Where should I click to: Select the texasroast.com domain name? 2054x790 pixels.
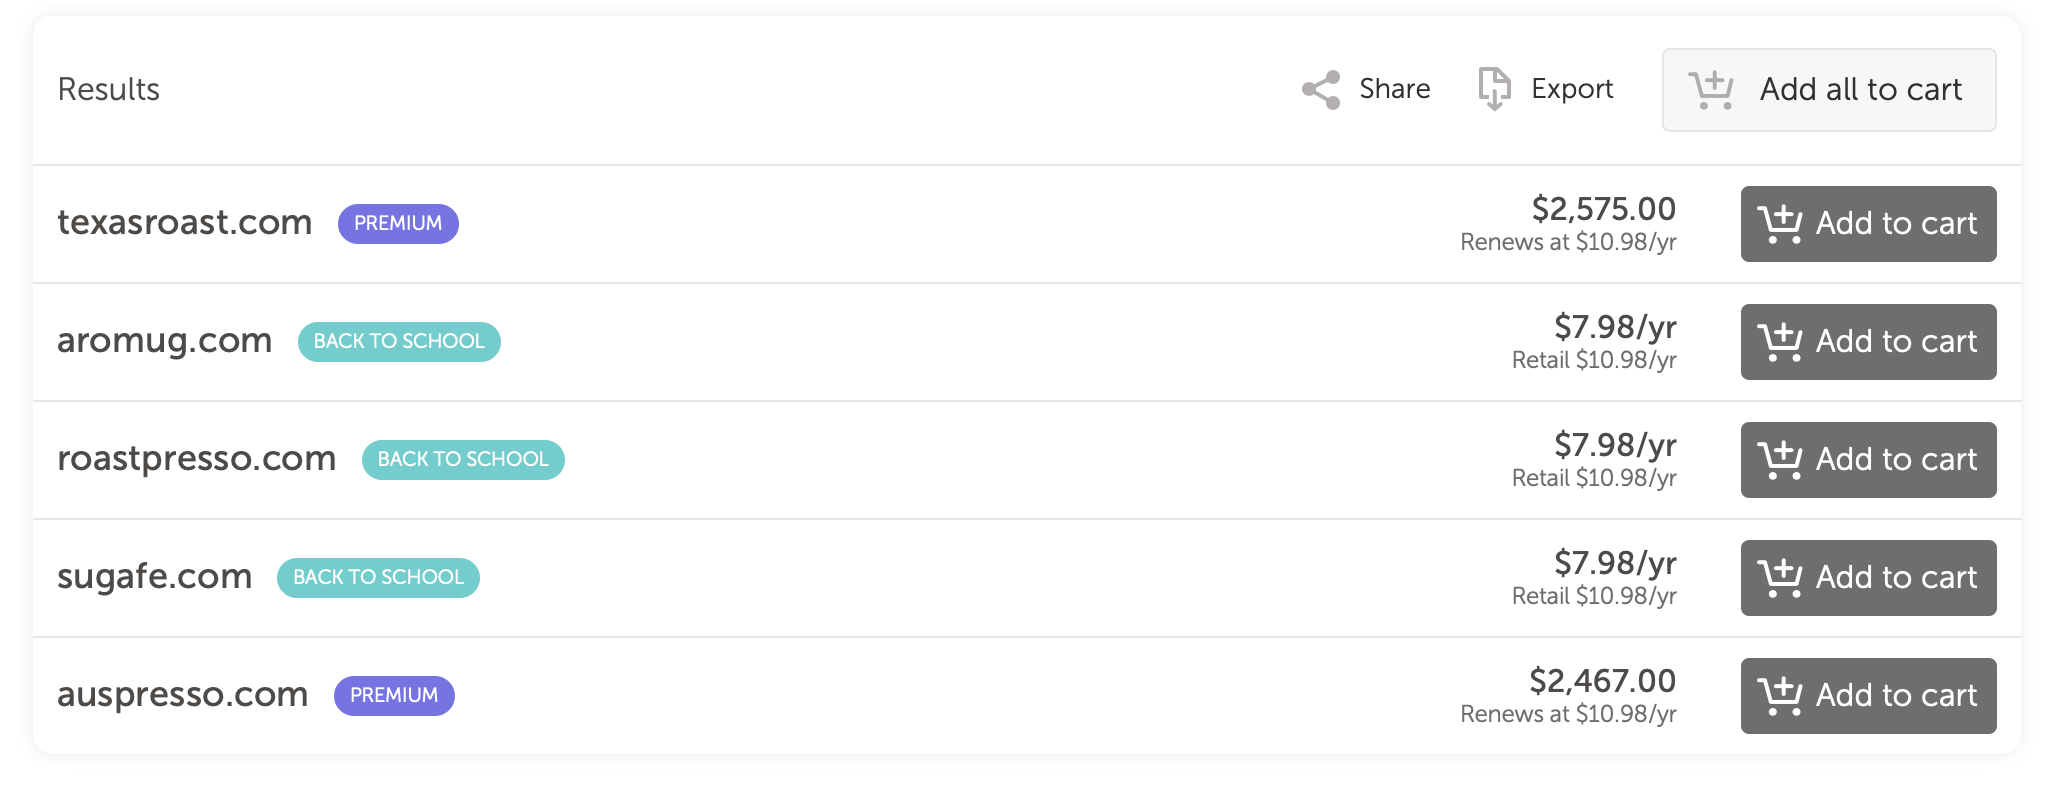click(x=185, y=222)
